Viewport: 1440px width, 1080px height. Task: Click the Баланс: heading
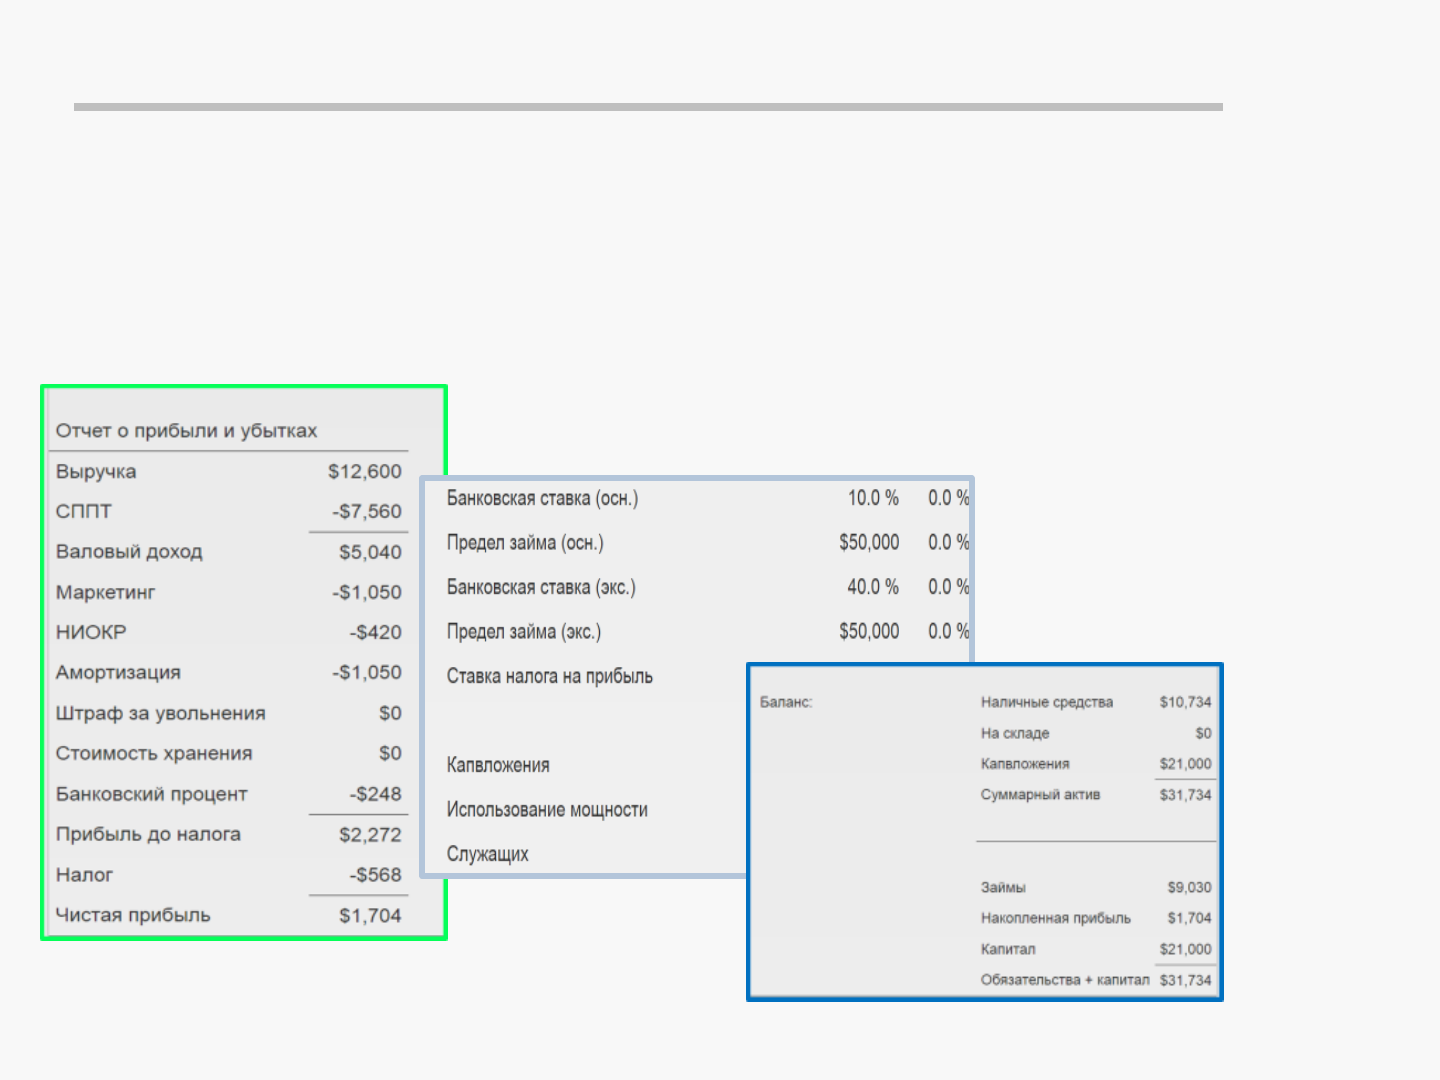pyautogui.click(x=786, y=703)
